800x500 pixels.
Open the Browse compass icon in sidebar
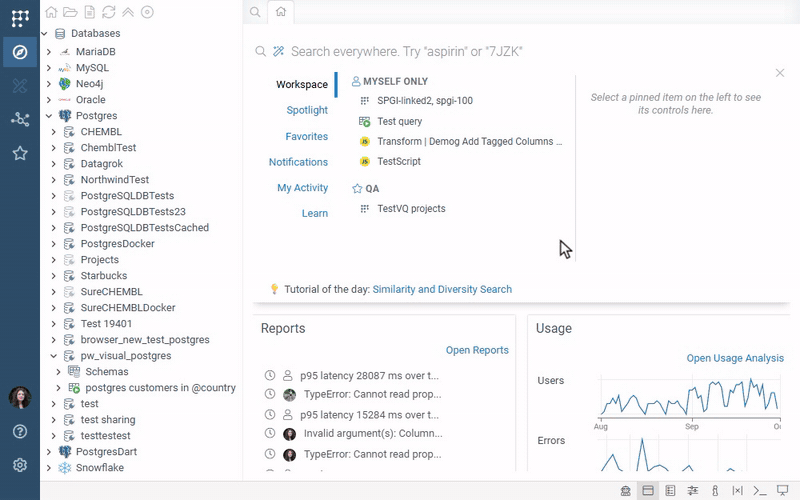(x=20, y=52)
